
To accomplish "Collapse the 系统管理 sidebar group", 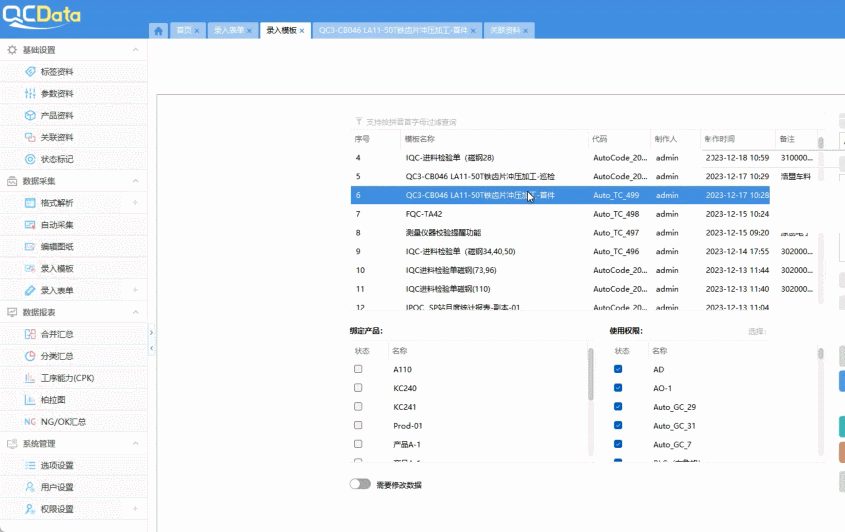I will 135,444.
